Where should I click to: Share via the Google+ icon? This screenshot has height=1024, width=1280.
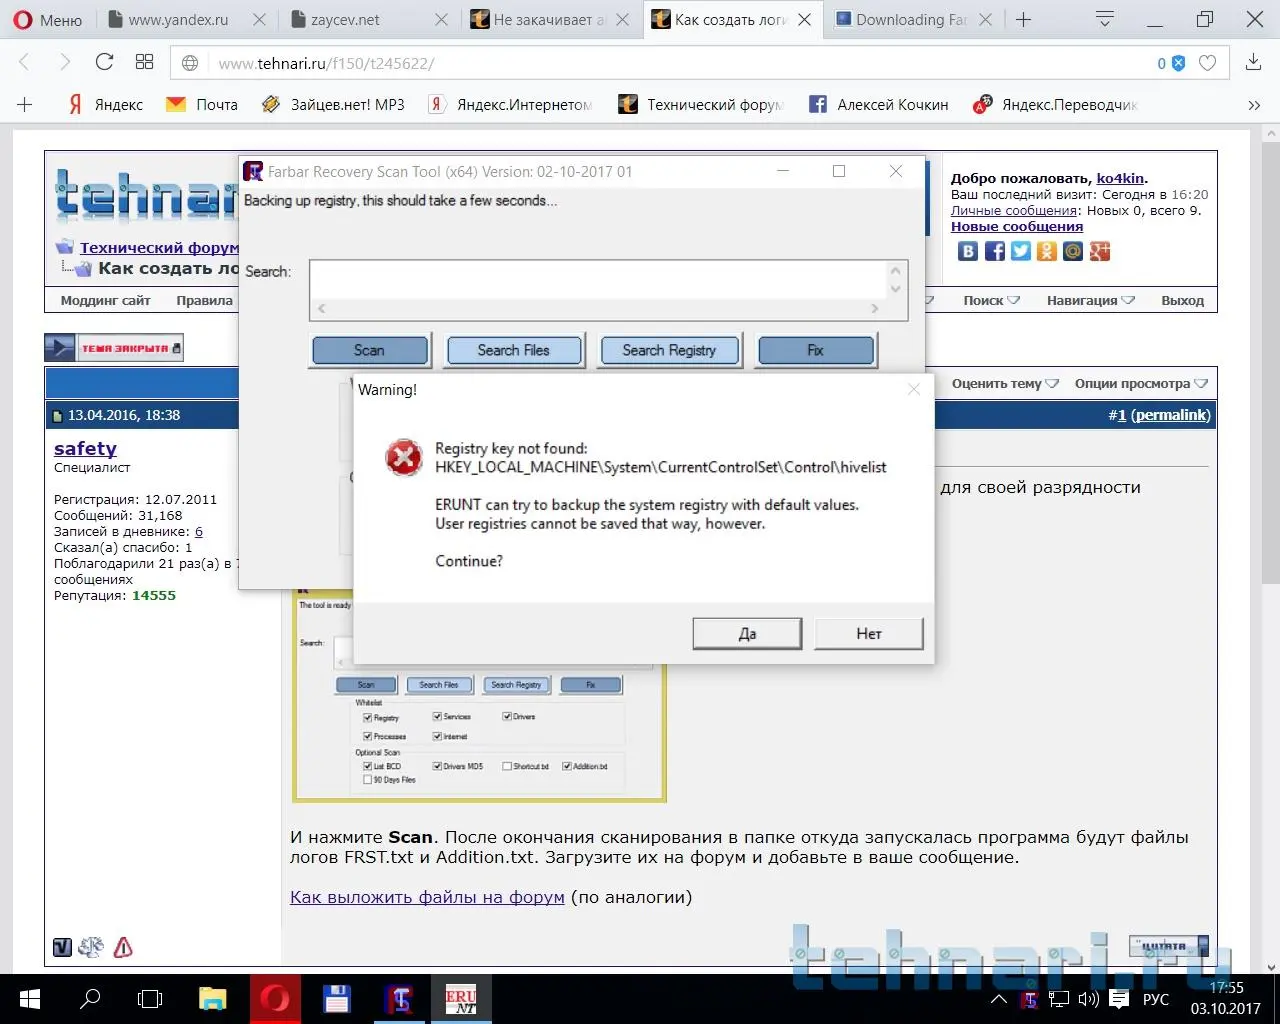coord(1100,251)
